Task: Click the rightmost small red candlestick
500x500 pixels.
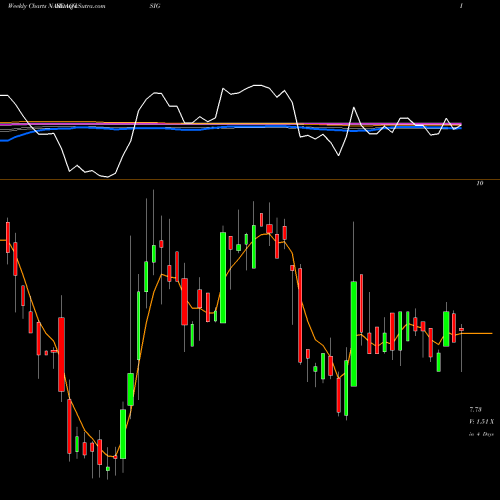Action: pyautogui.click(x=462, y=329)
